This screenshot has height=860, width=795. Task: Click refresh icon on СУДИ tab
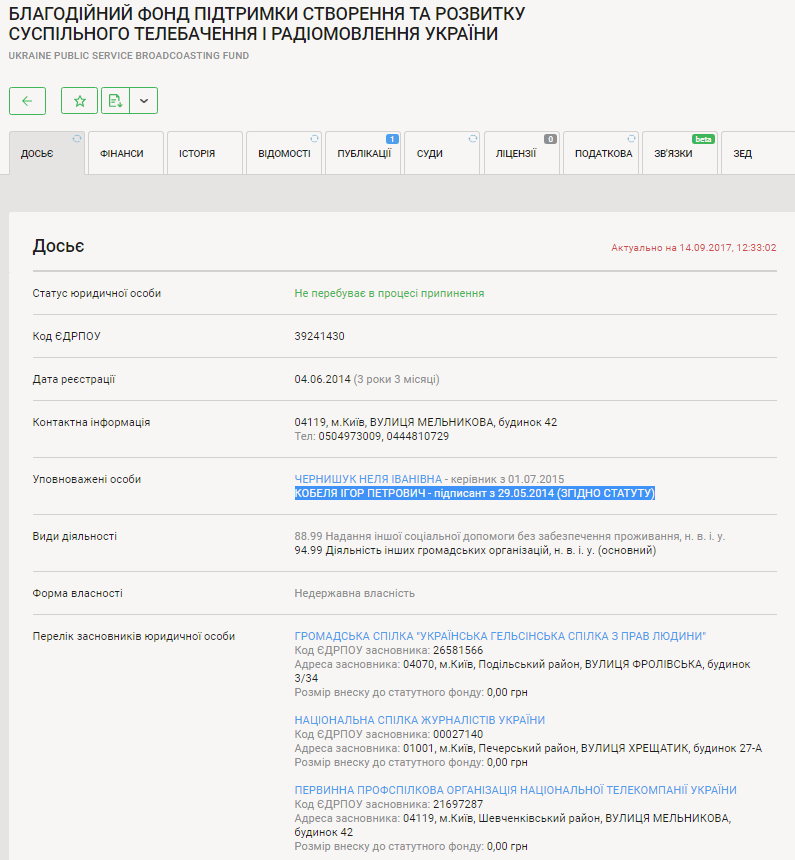pyautogui.click(x=473, y=139)
